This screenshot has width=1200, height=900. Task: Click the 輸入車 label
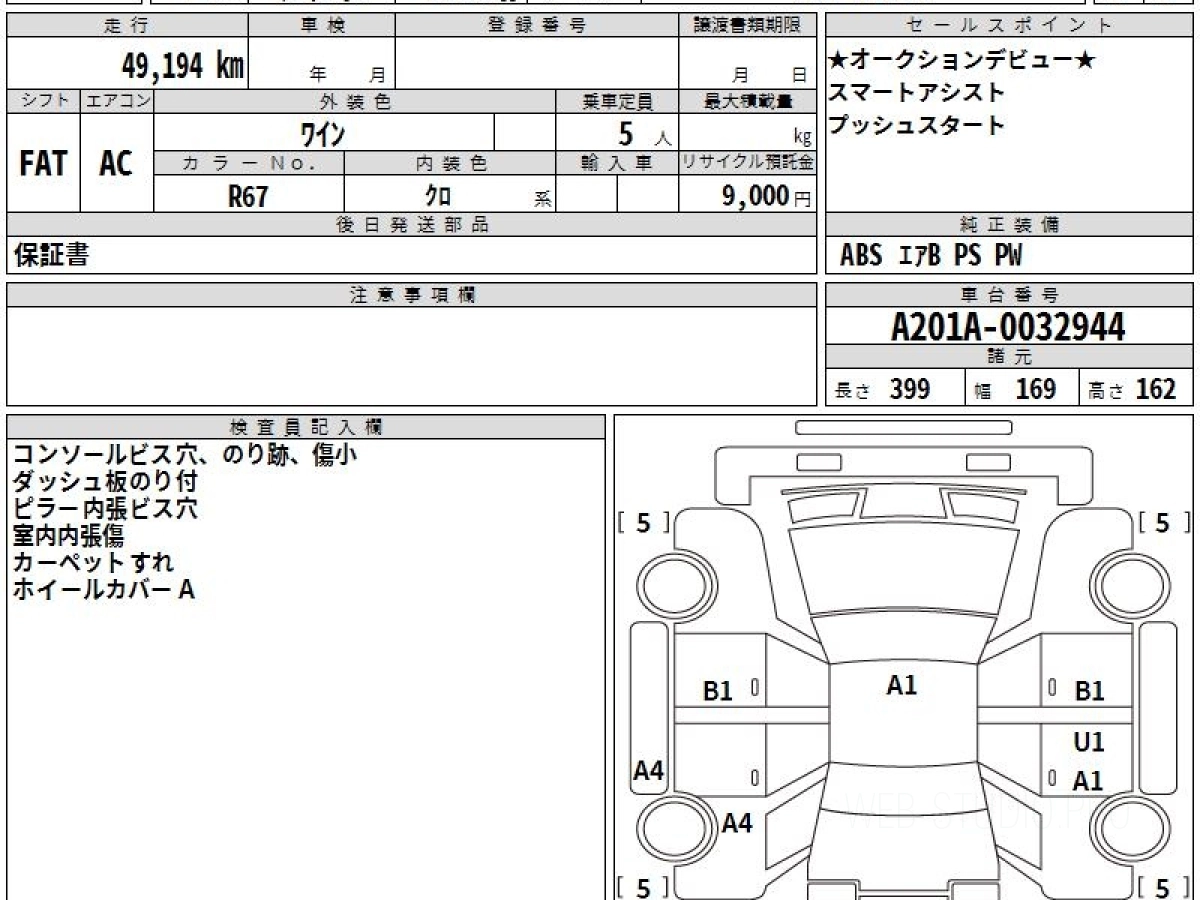(617, 163)
